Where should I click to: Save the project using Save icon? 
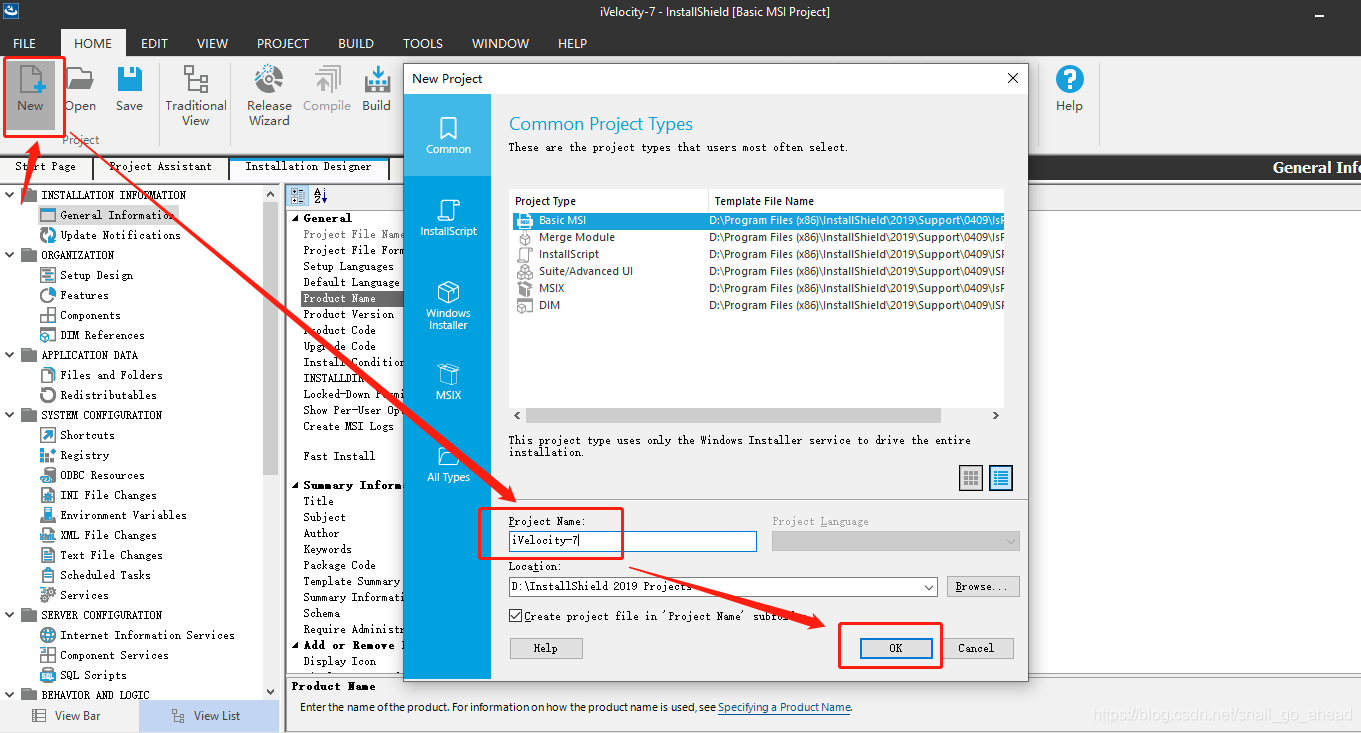pyautogui.click(x=129, y=90)
